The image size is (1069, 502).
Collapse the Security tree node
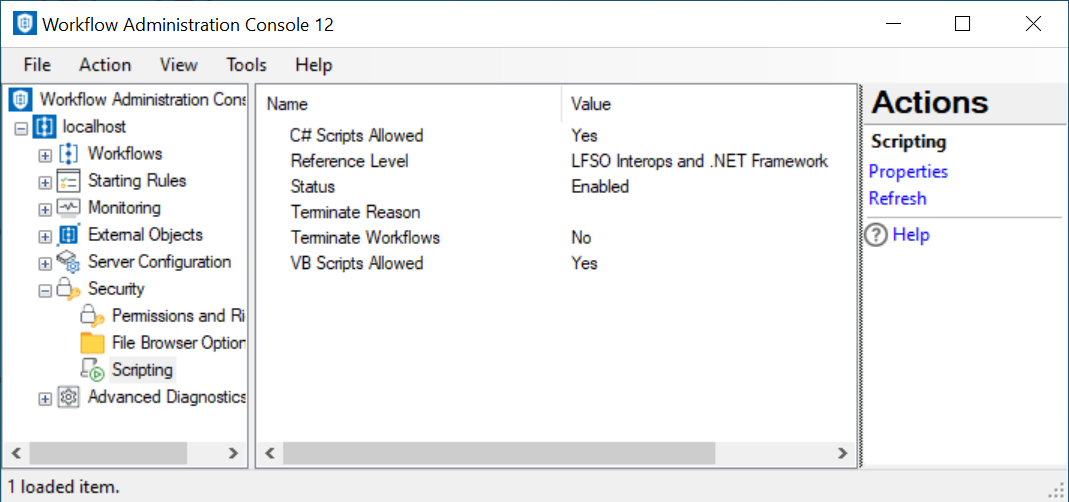tap(44, 290)
